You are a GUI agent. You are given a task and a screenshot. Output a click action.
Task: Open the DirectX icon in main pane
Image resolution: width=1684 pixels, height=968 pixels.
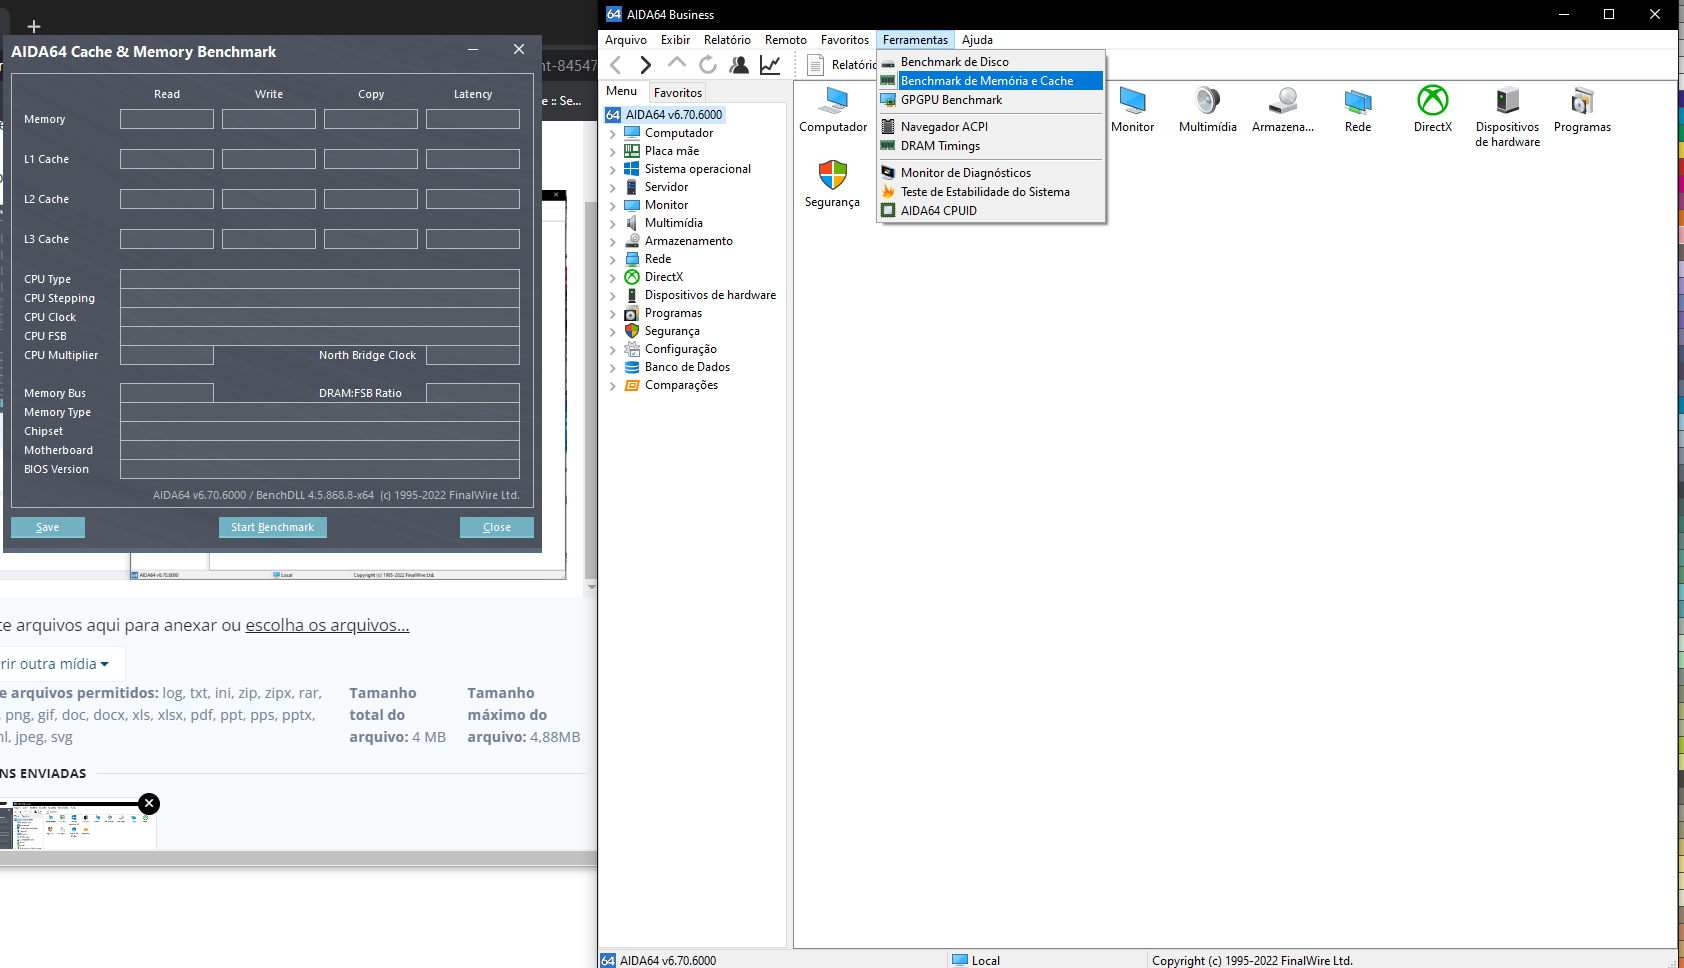point(1433,109)
